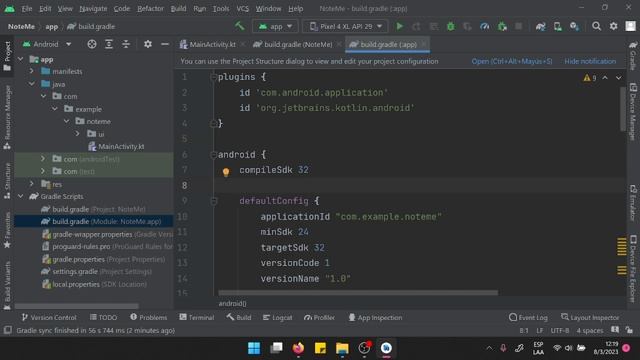Expand the res folder

coord(32,184)
